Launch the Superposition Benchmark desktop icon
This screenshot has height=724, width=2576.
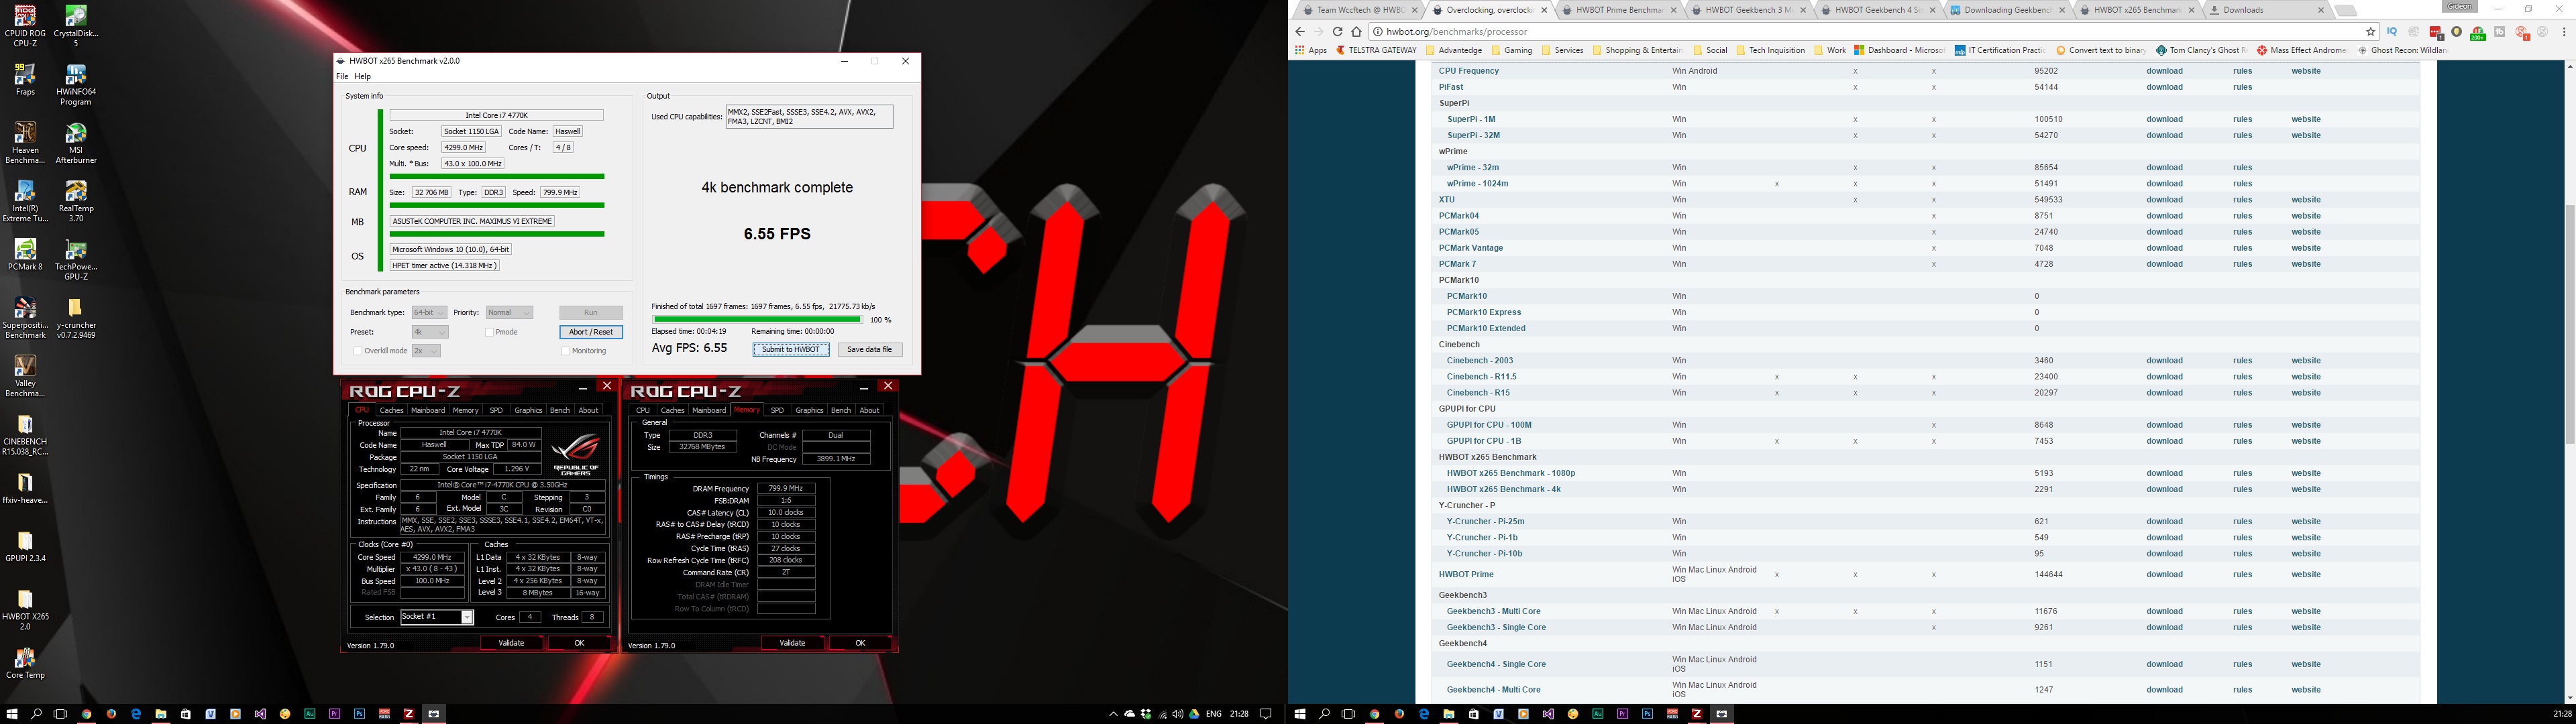25,317
